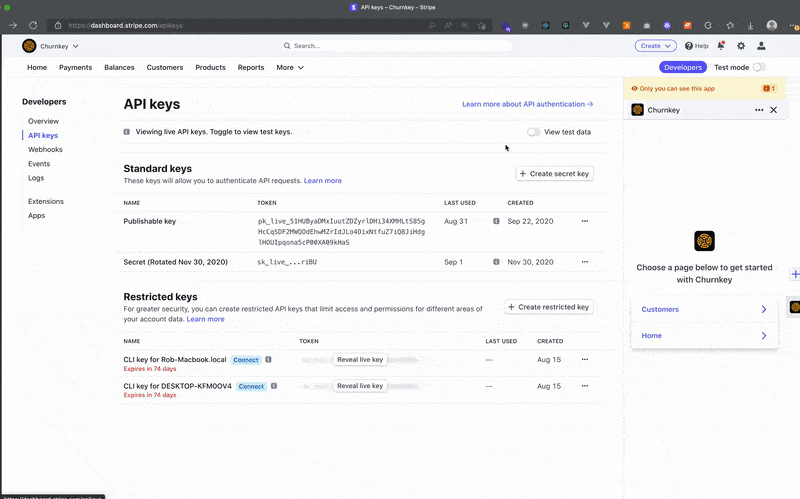Screen dimensions: 800x499
Task: Open the settings gear icon
Action: [x=741, y=45]
